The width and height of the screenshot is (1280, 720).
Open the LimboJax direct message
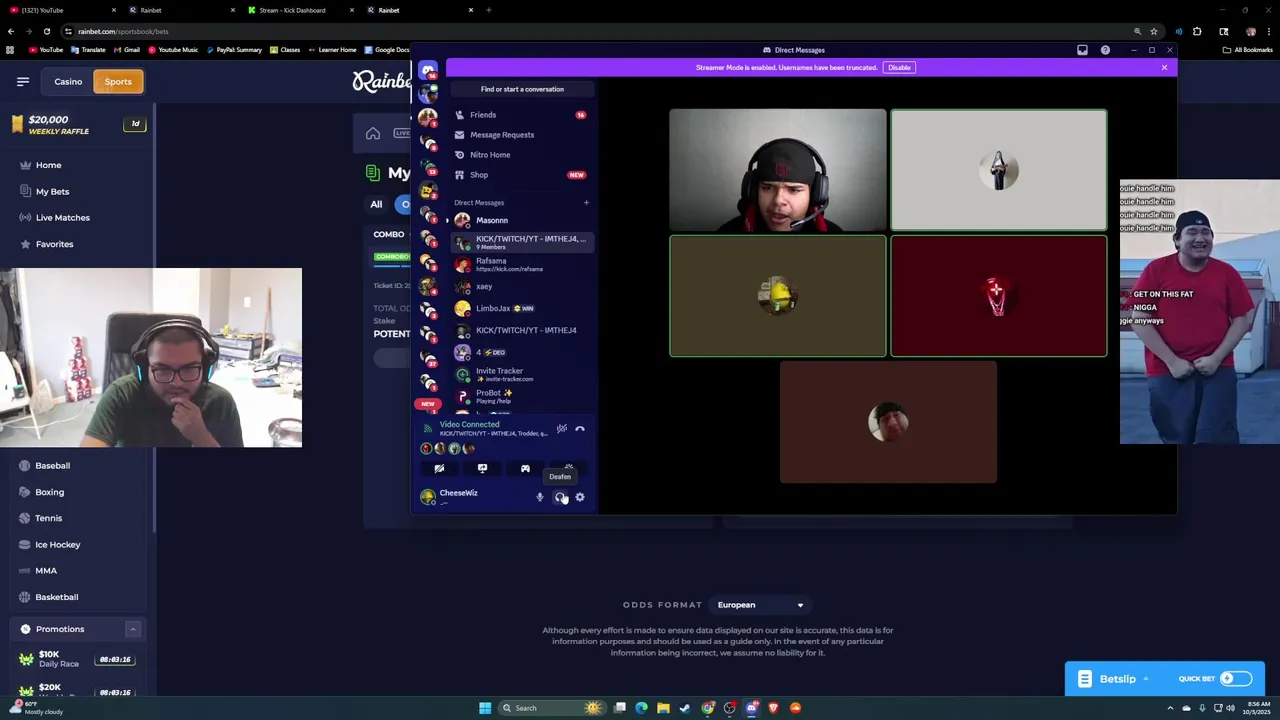click(x=520, y=308)
